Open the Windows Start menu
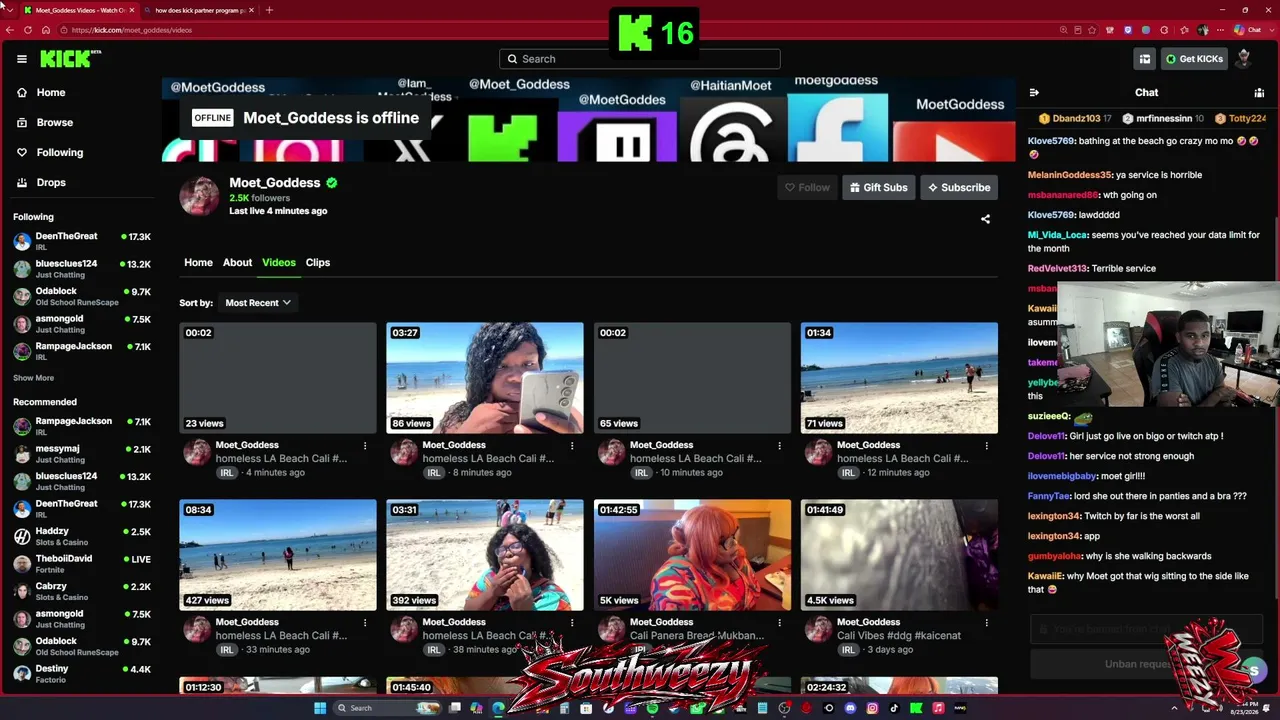The height and width of the screenshot is (720, 1280). tap(320, 708)
